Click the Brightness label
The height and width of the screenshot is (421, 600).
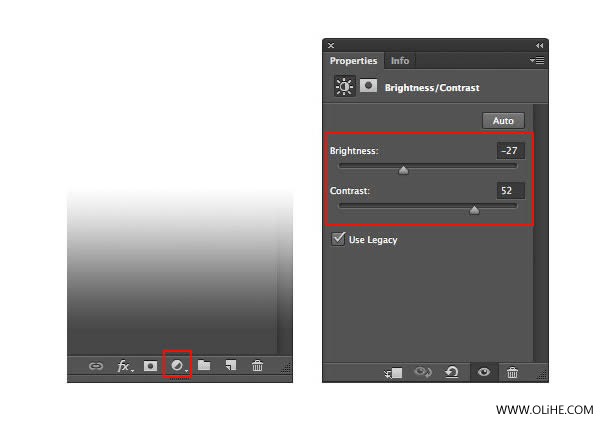tap(354, 151)
